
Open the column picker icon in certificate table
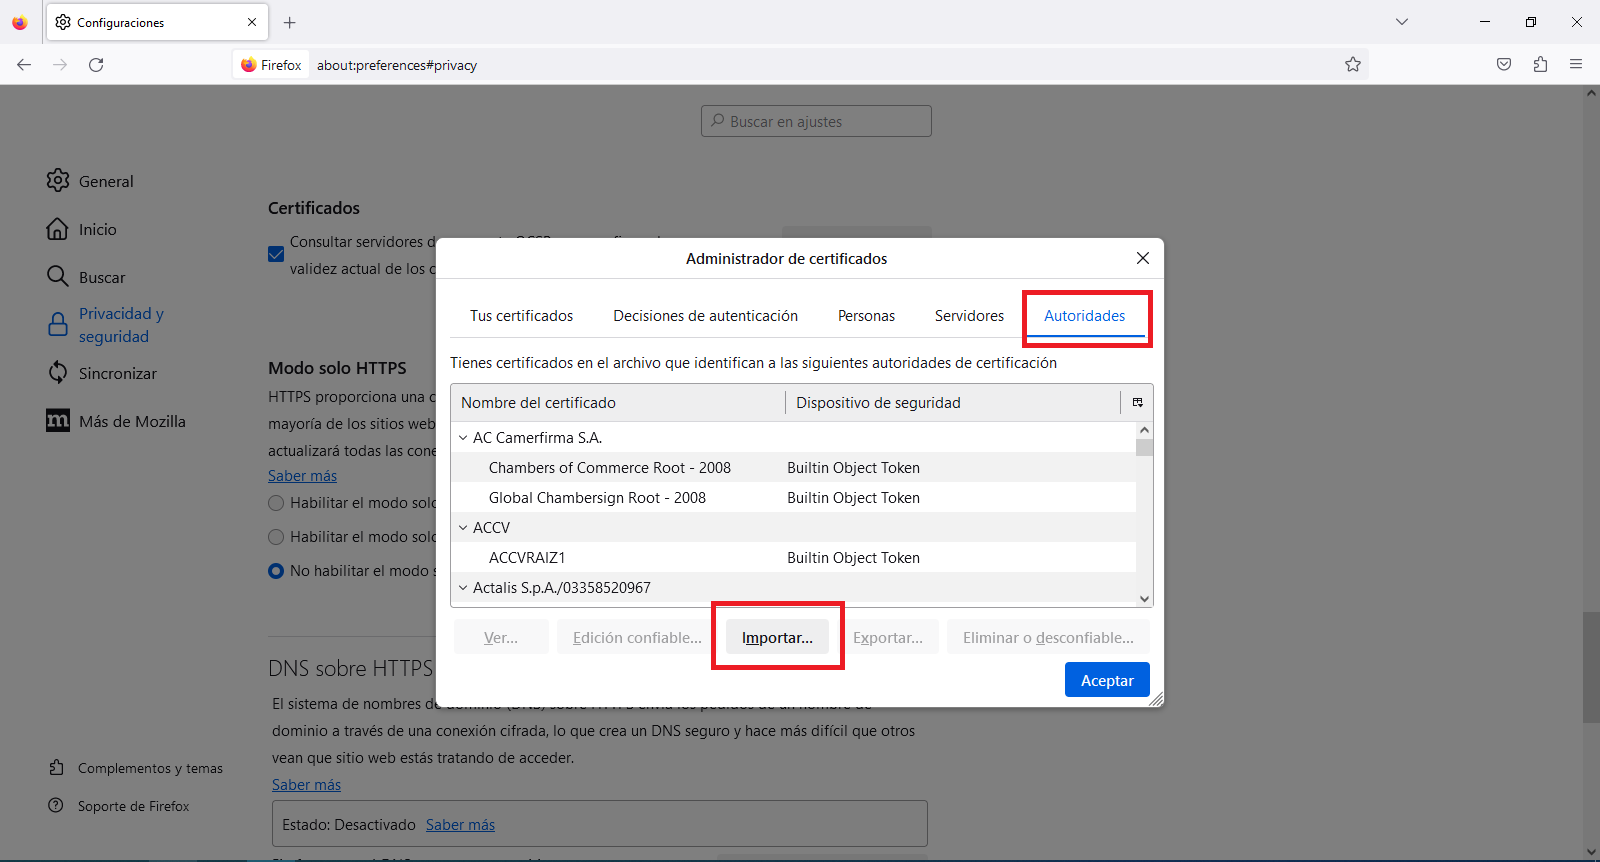point(1137,402)
